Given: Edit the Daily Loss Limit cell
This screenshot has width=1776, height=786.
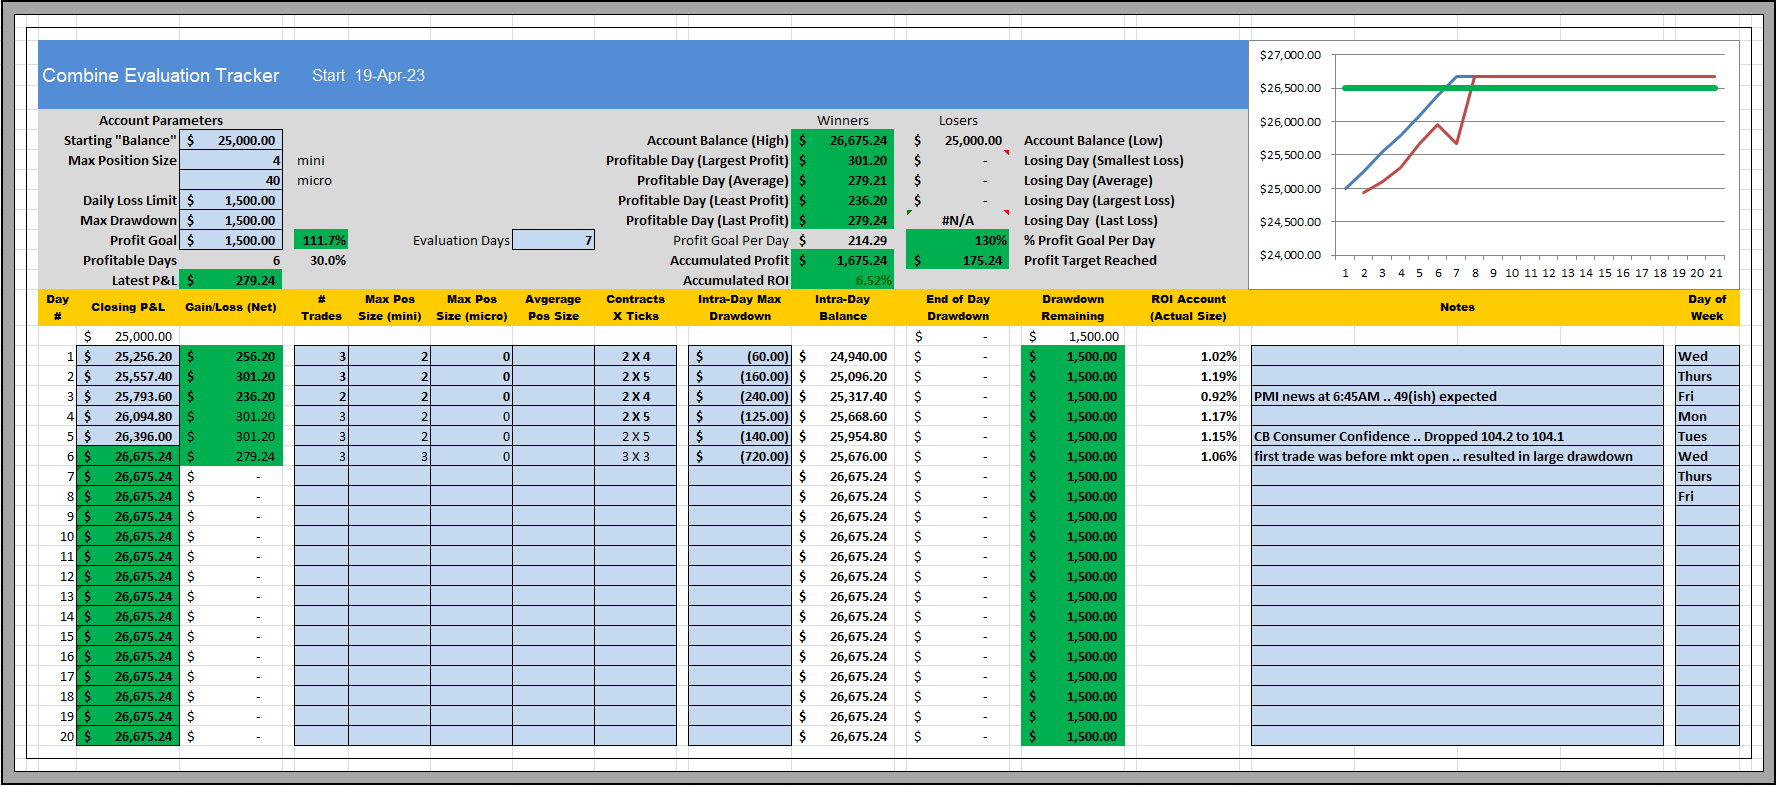Looking at the screenshot, I should pos(231,200).
